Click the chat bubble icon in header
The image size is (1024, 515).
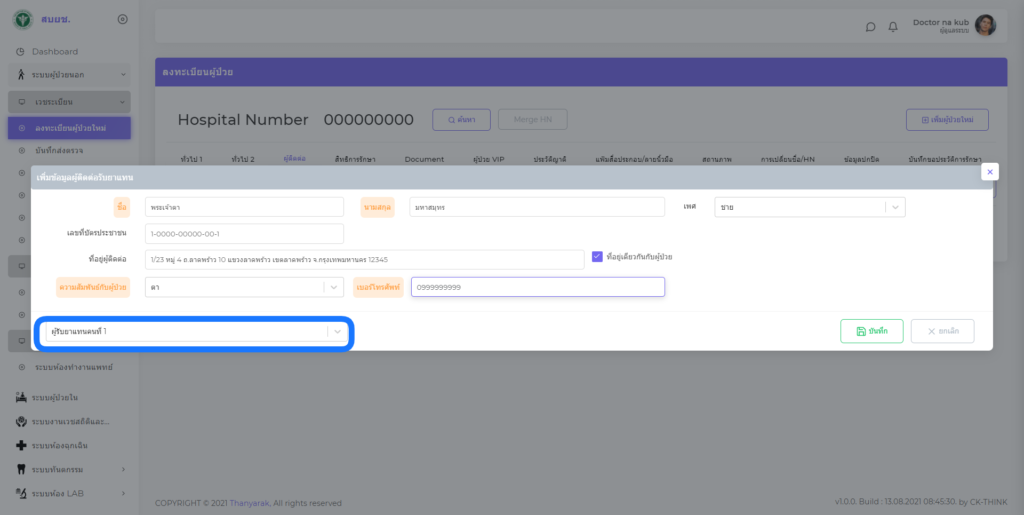pos(870,27)
